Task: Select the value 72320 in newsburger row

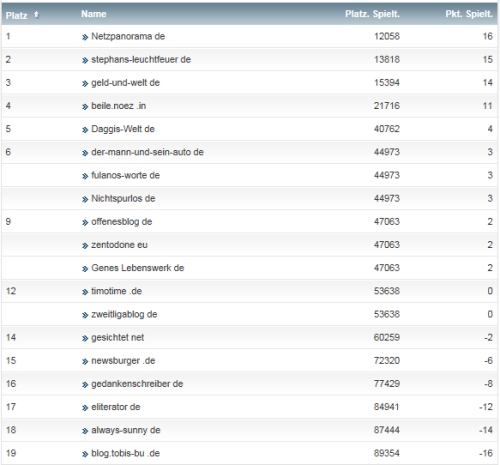Action: tap(387, 361)
